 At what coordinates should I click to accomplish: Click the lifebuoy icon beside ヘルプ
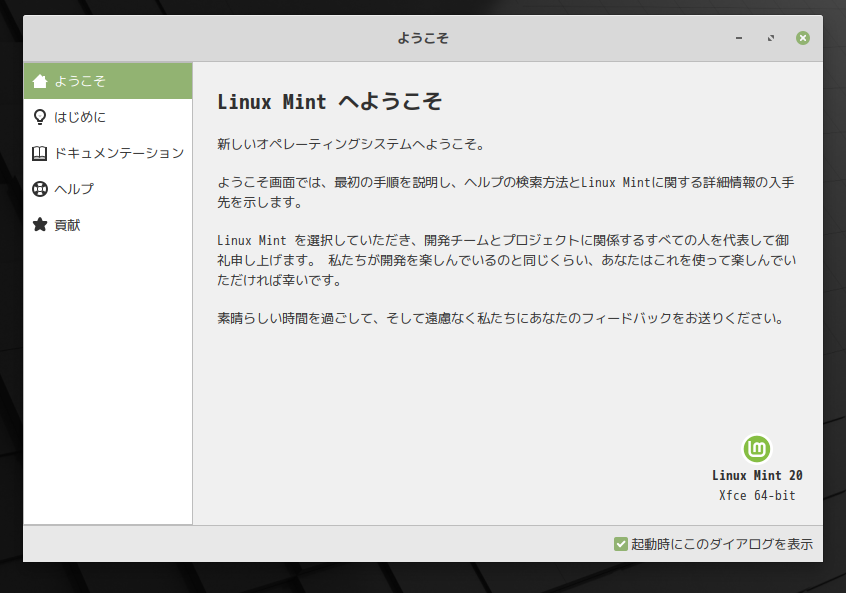click(x=40, y=189)
